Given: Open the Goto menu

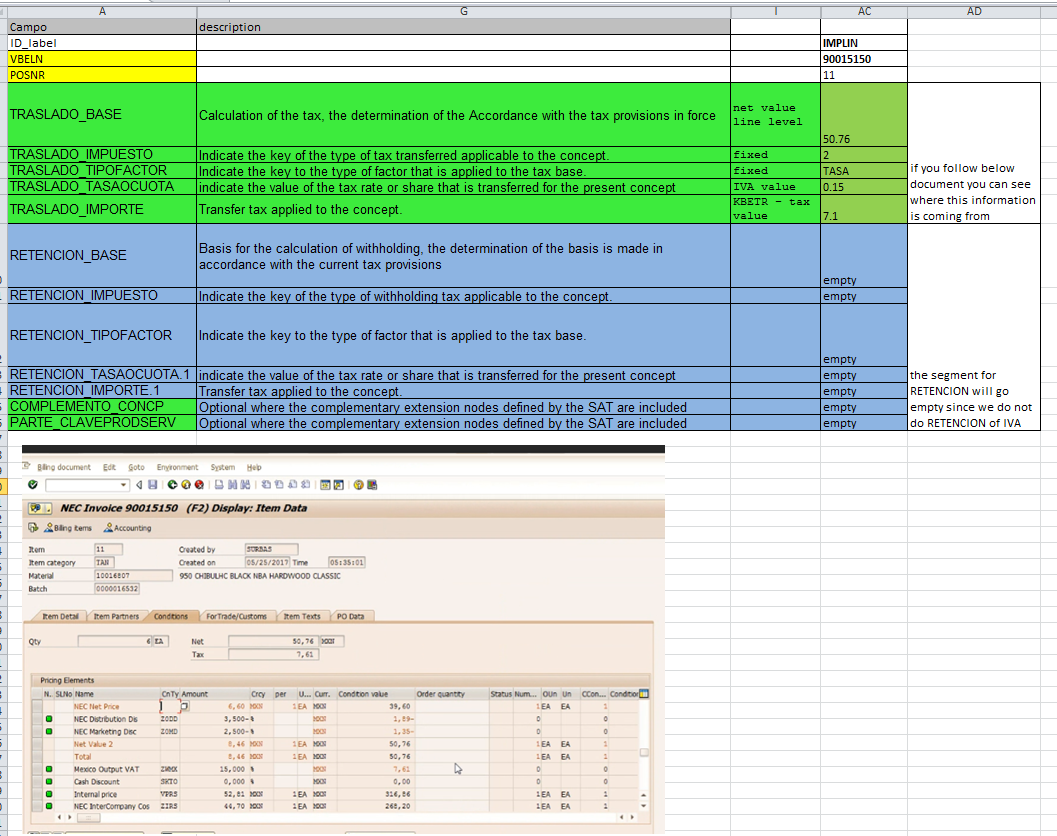Looking at the screenshot, I should (136, 467).
